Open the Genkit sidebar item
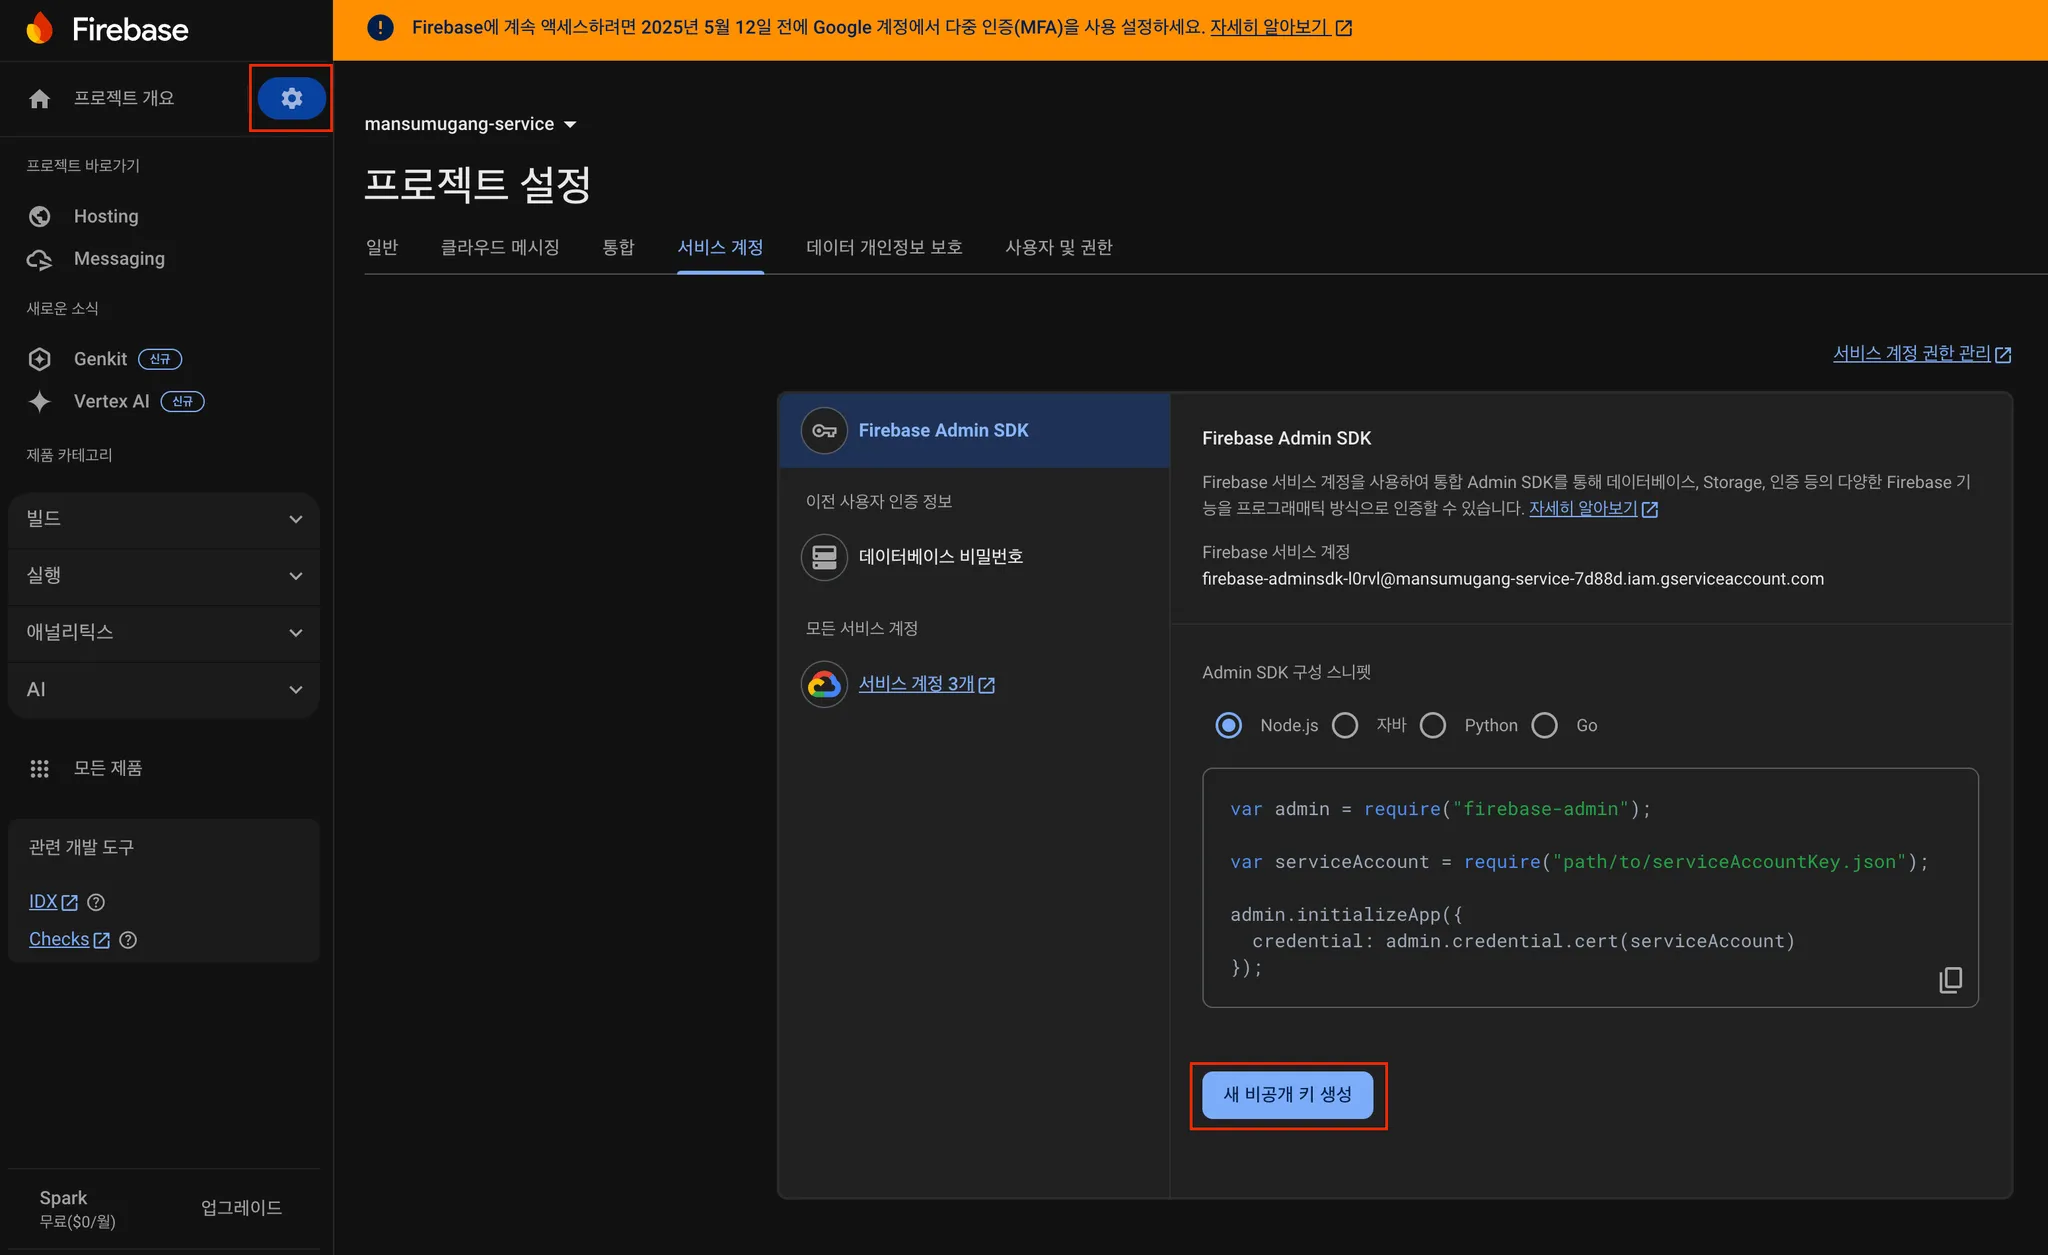Screen dimensions: 2048x1255 (100, 359)
